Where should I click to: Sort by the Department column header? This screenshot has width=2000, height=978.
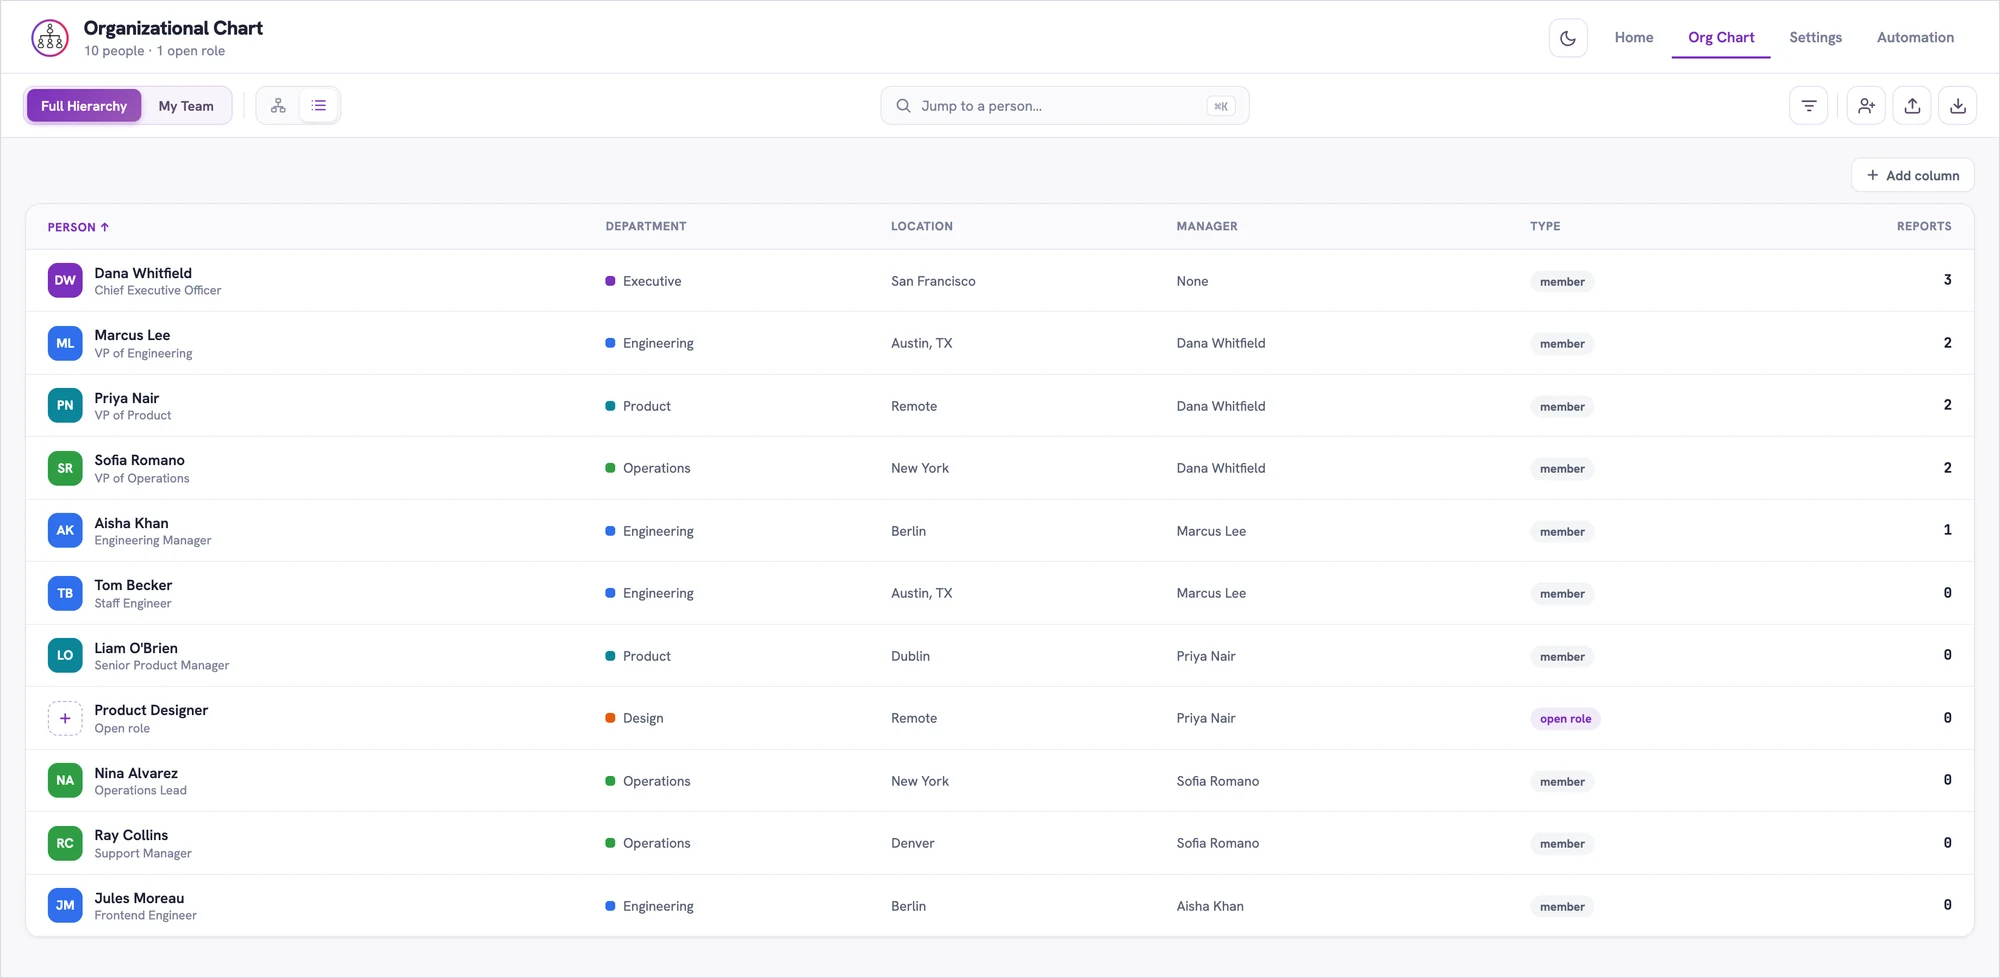tap(646, 227)
